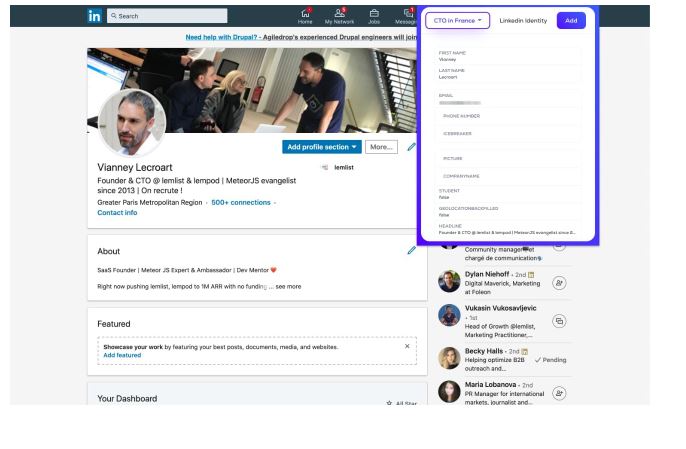This screenshot has width=686, height=449.
Task: Select the LinkedIn Identity tab
Action: click(523, 21)
